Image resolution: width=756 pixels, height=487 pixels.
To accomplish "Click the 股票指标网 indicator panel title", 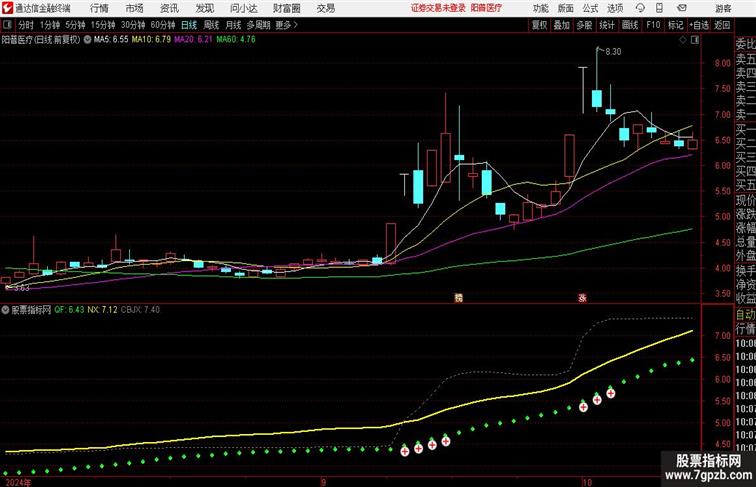I will coord(31,310).
